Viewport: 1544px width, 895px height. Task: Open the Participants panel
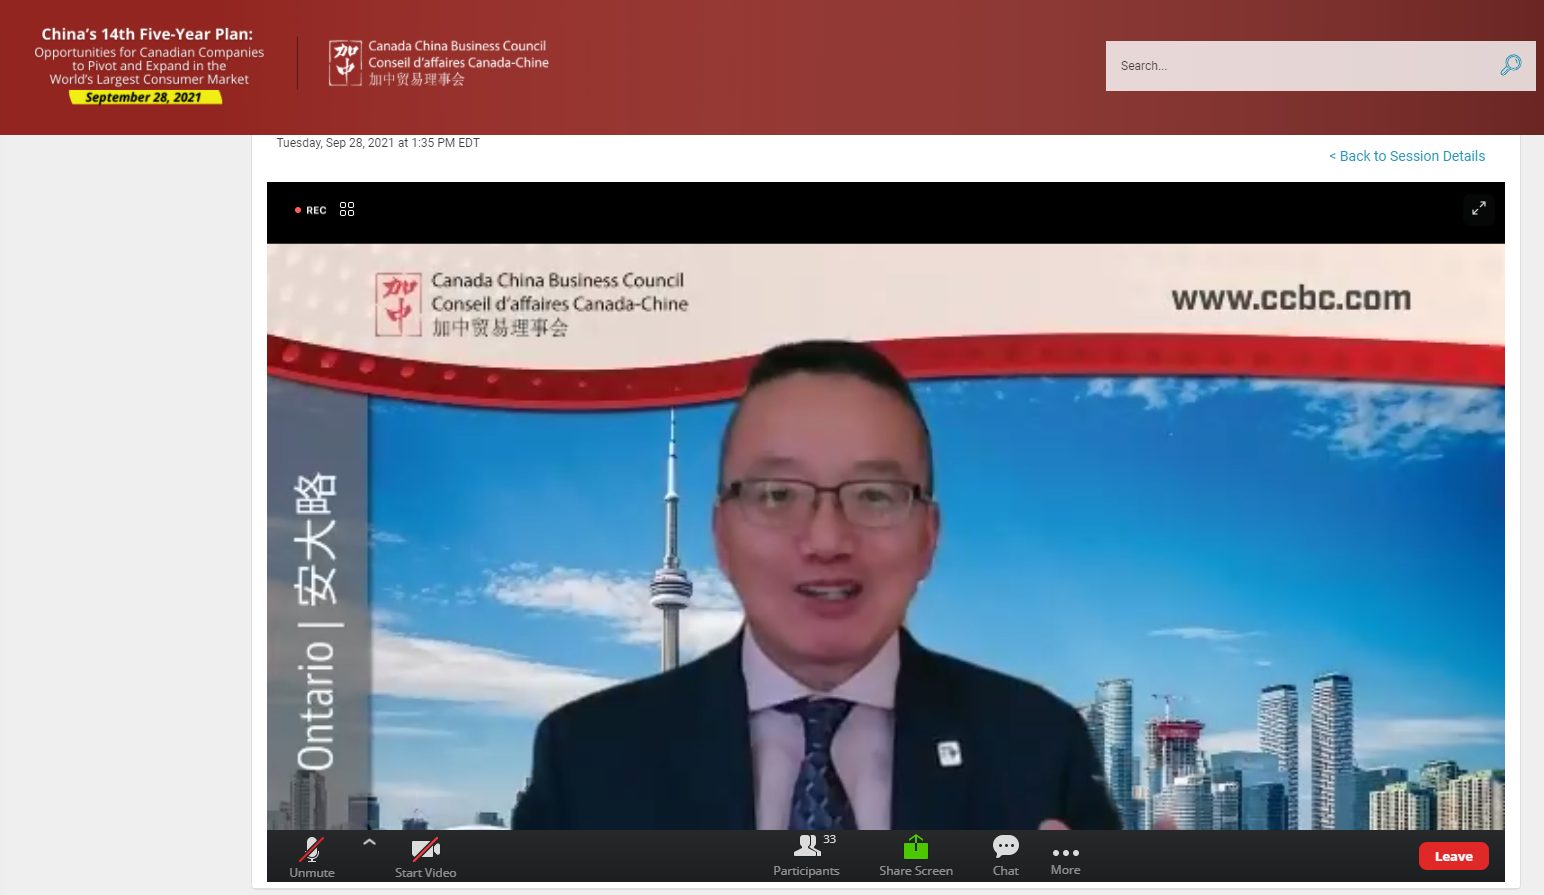point(806,856)
